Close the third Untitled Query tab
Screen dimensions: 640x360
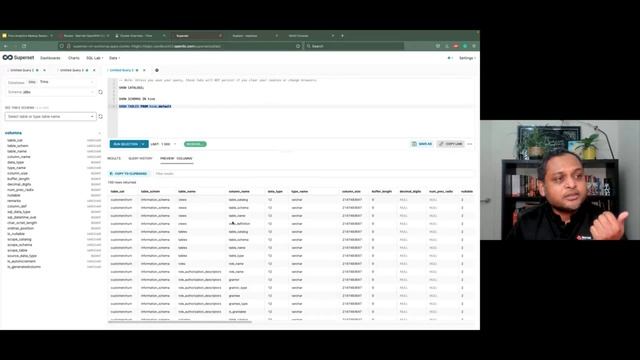[x=144, y=70]
